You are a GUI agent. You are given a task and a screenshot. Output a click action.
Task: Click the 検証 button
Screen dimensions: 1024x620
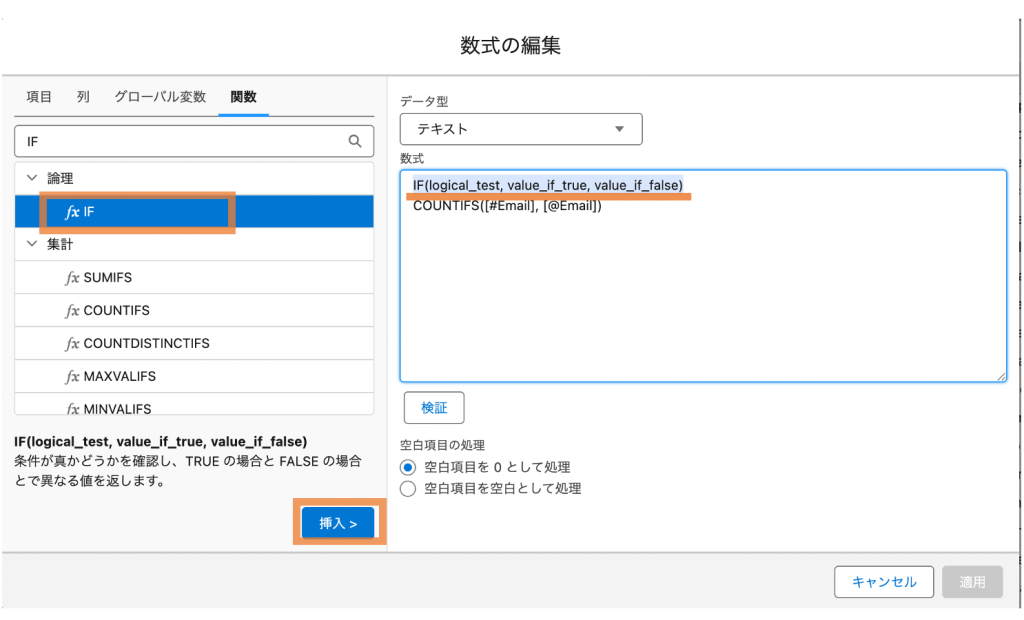coord(434,408)
